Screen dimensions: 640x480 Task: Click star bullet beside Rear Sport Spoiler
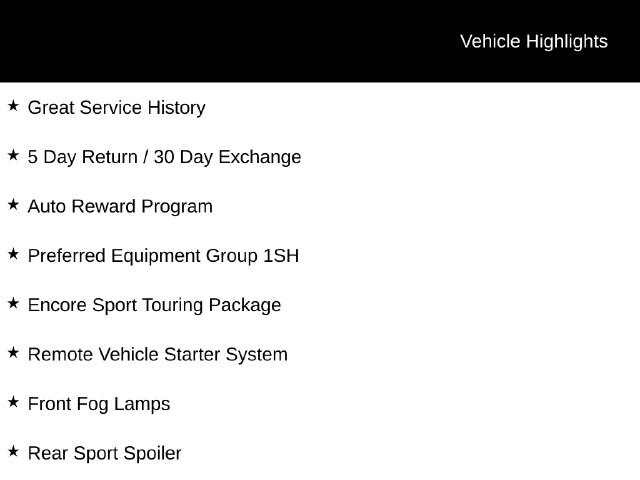click(13, 451)
